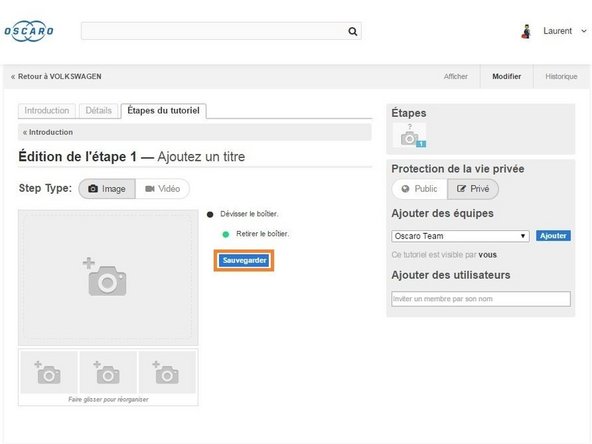Open Laurent's user avatar
This screenshot has width=592, height=444.
pos(526,31)
